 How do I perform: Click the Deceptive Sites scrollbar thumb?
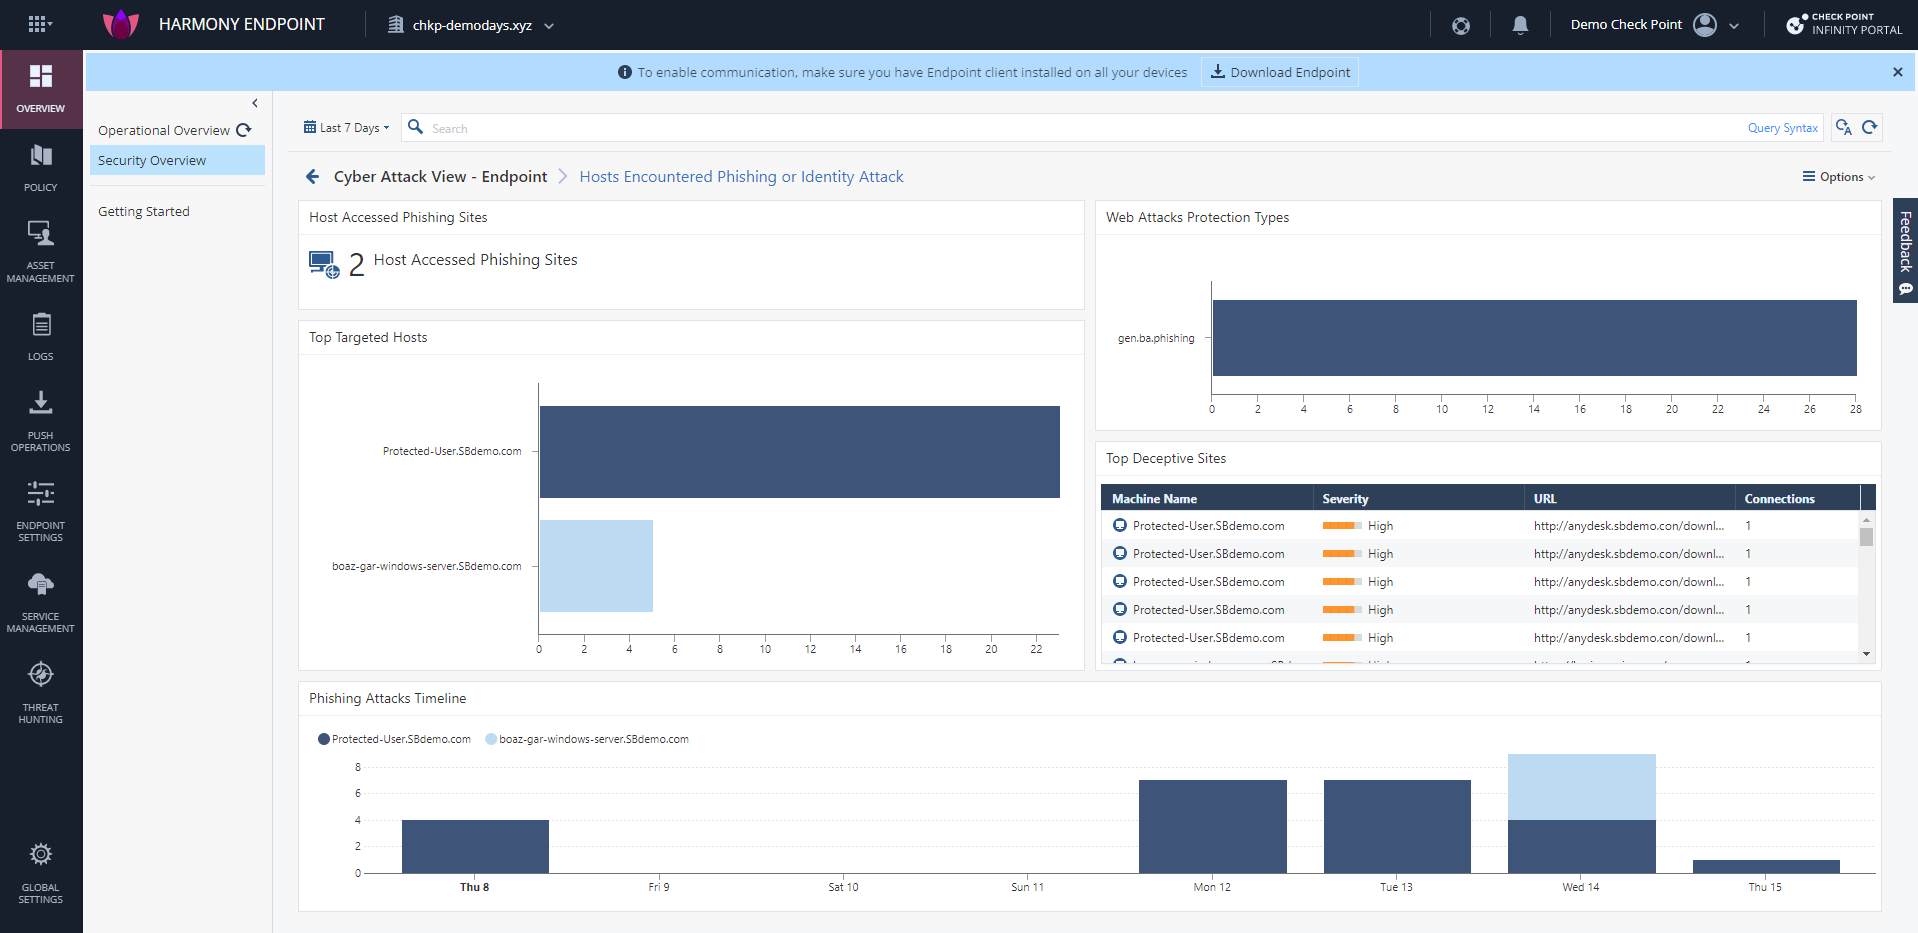pos(1866,537)
